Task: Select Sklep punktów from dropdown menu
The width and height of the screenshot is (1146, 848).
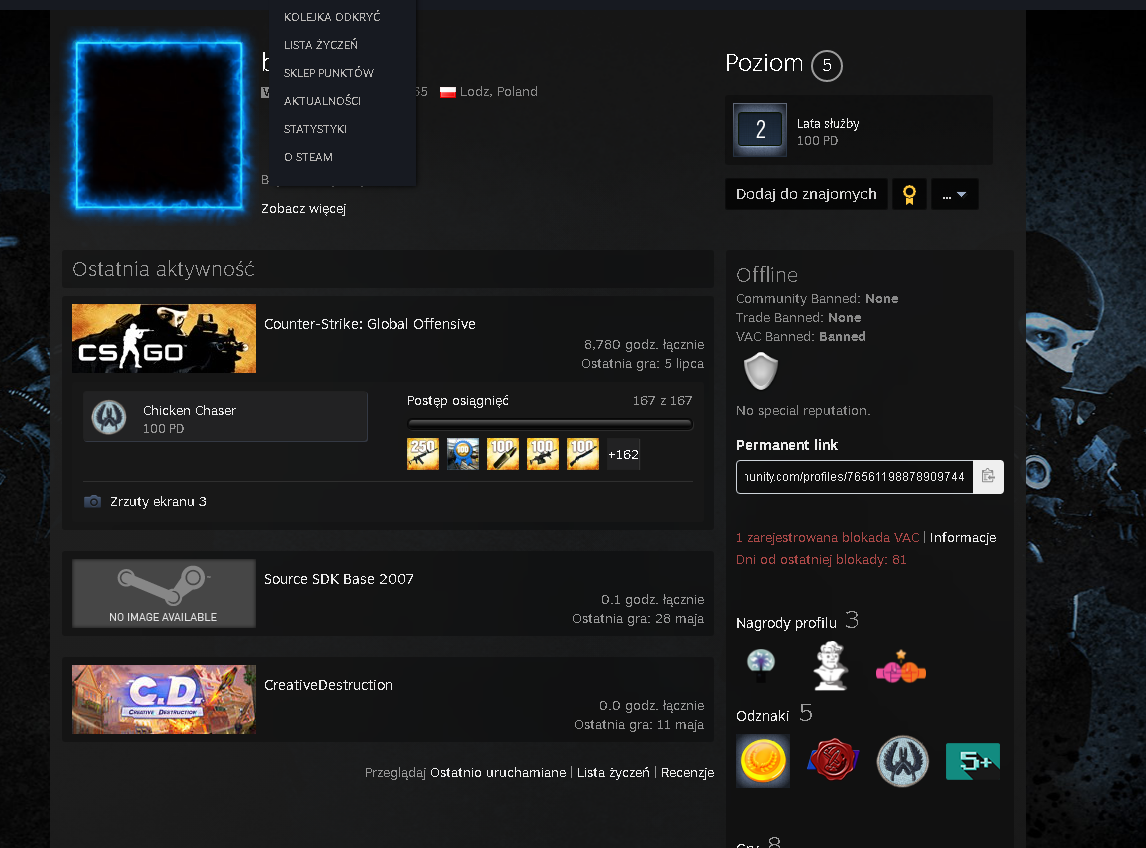Action: tap(328, 73)
